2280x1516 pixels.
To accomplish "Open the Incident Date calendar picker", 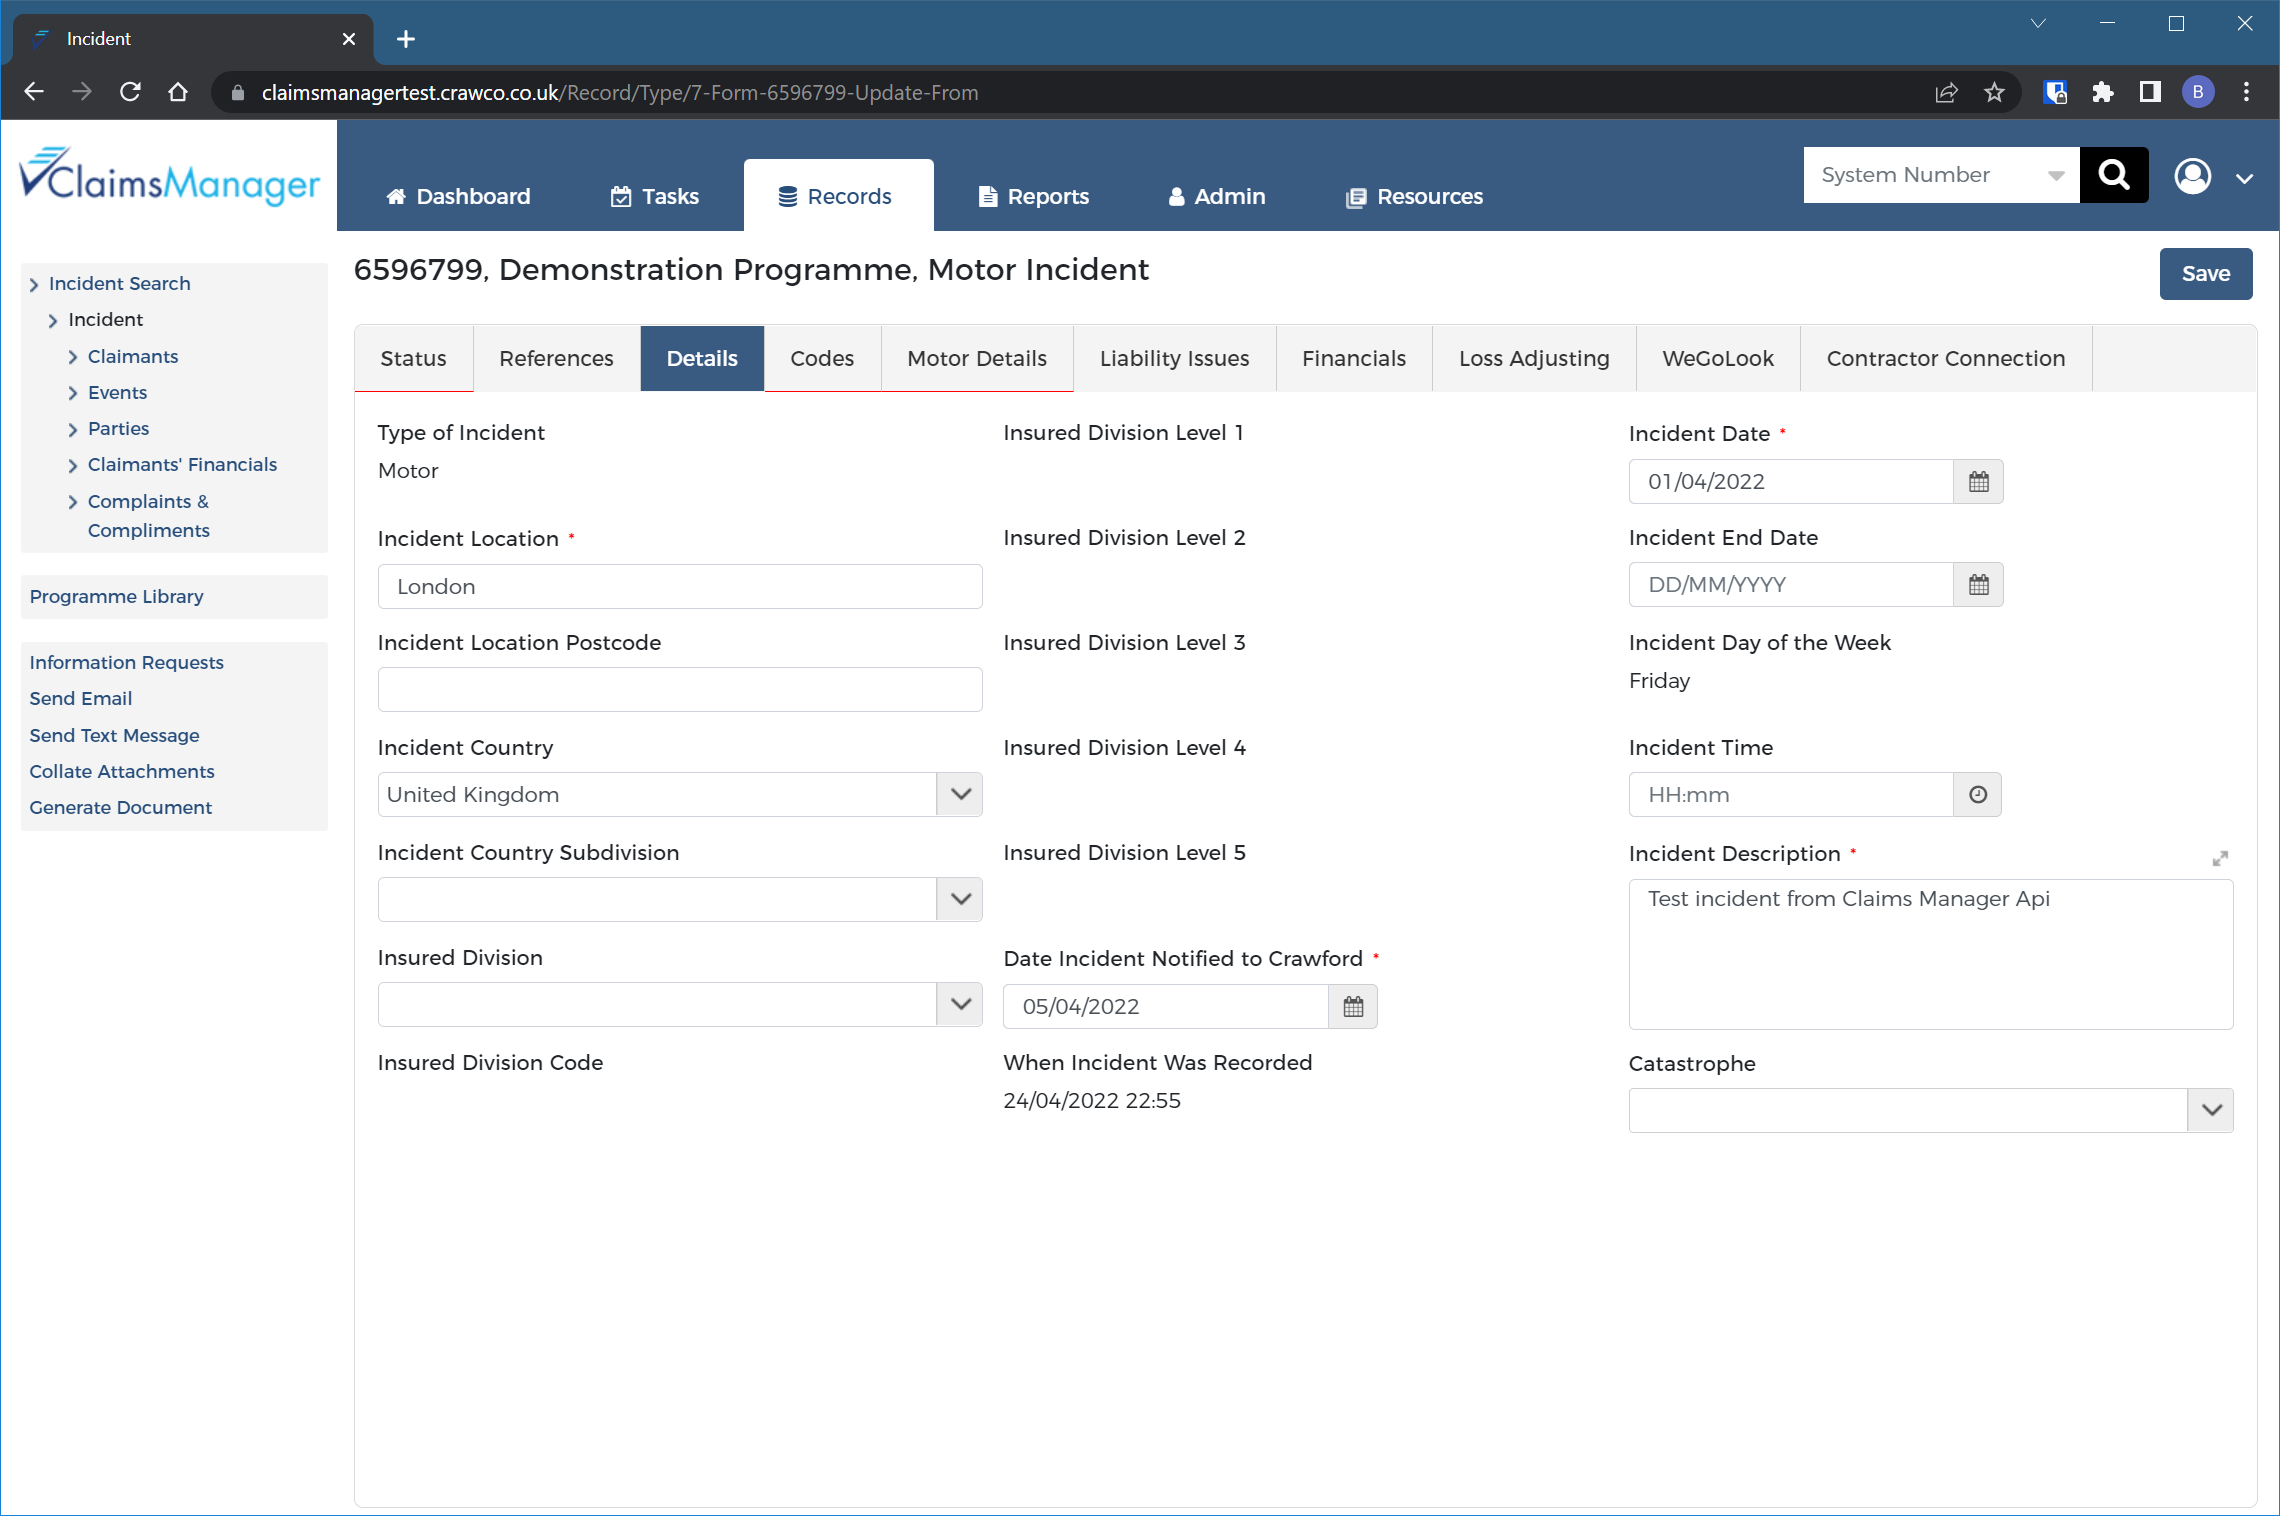I will (x=1978, y=482).
